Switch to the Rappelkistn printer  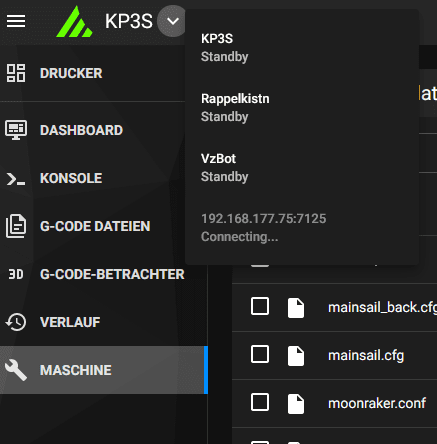tap(302, 108)
